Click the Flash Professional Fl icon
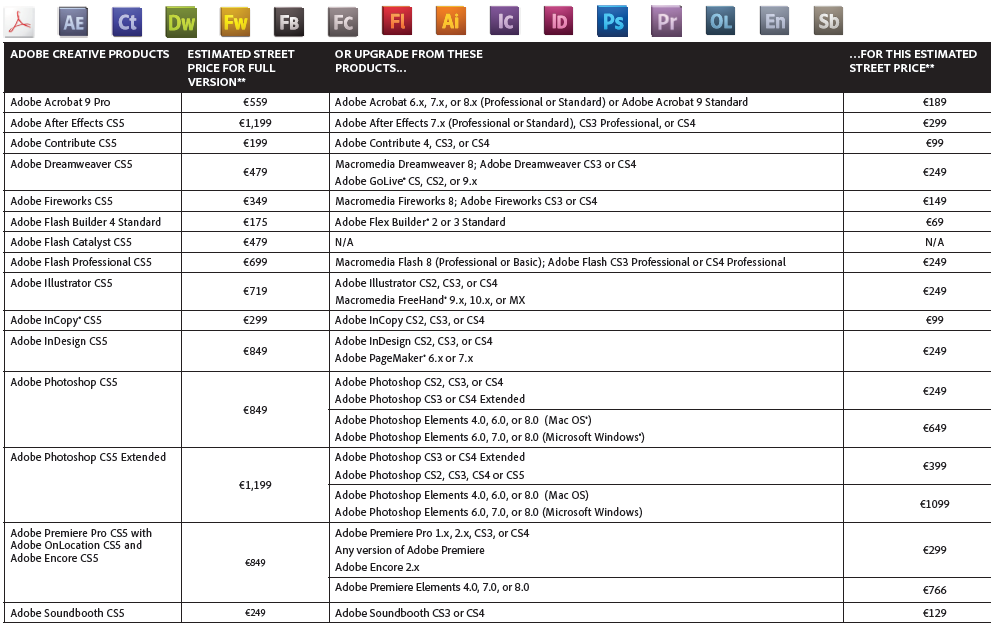The height and width of the screenshot is (628, 991). [x=397, y=22]
